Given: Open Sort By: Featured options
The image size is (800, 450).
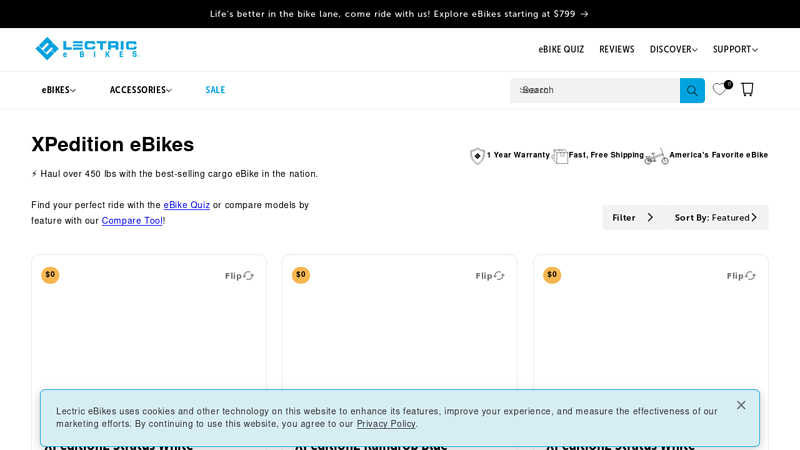Looking at the screenshot, I should (x=716, y=217).
